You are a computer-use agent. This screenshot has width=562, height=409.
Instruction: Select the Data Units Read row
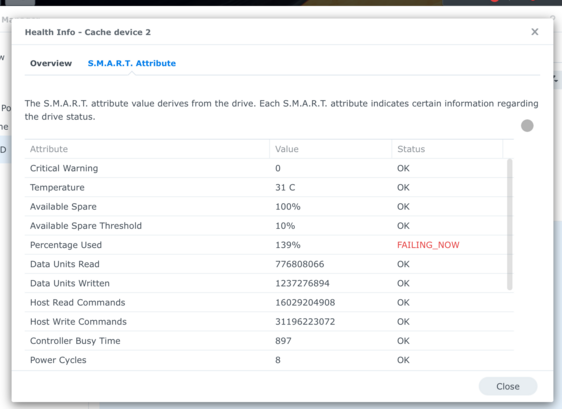point(266,264)
